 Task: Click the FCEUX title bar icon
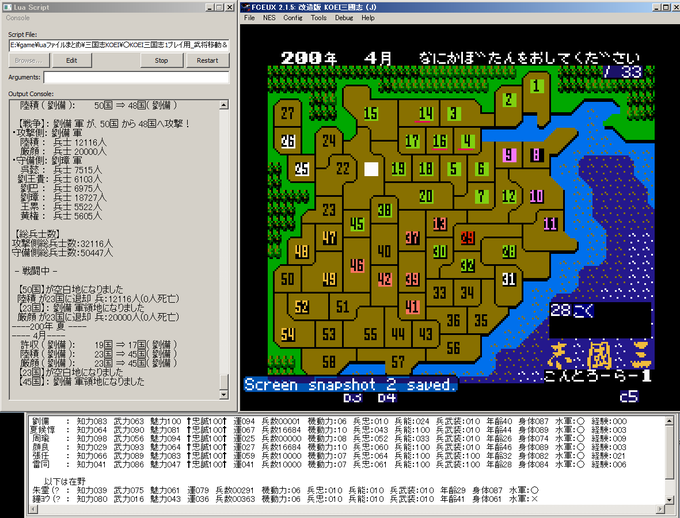246,7
